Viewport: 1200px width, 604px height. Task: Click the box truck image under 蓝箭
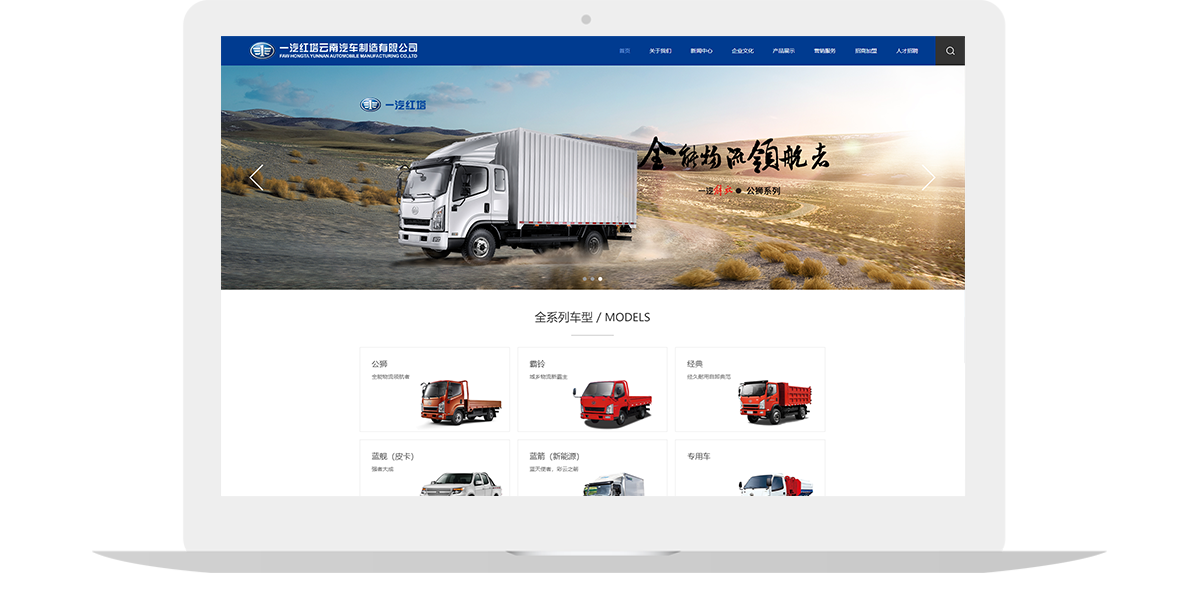click(x=615, y=484)
